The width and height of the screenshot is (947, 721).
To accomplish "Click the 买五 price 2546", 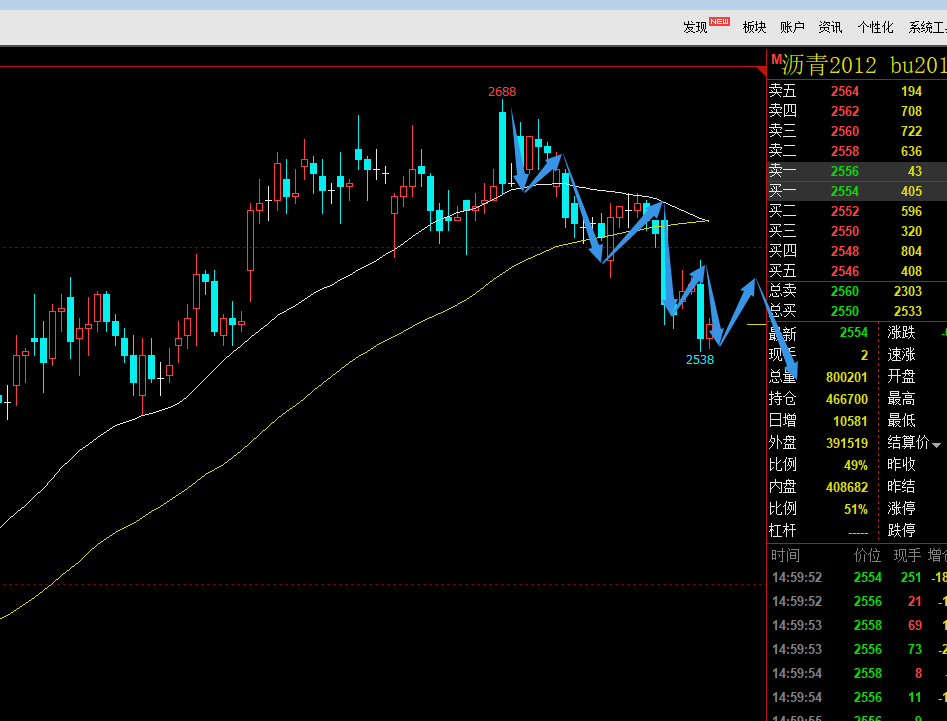I will click(844, 271).
